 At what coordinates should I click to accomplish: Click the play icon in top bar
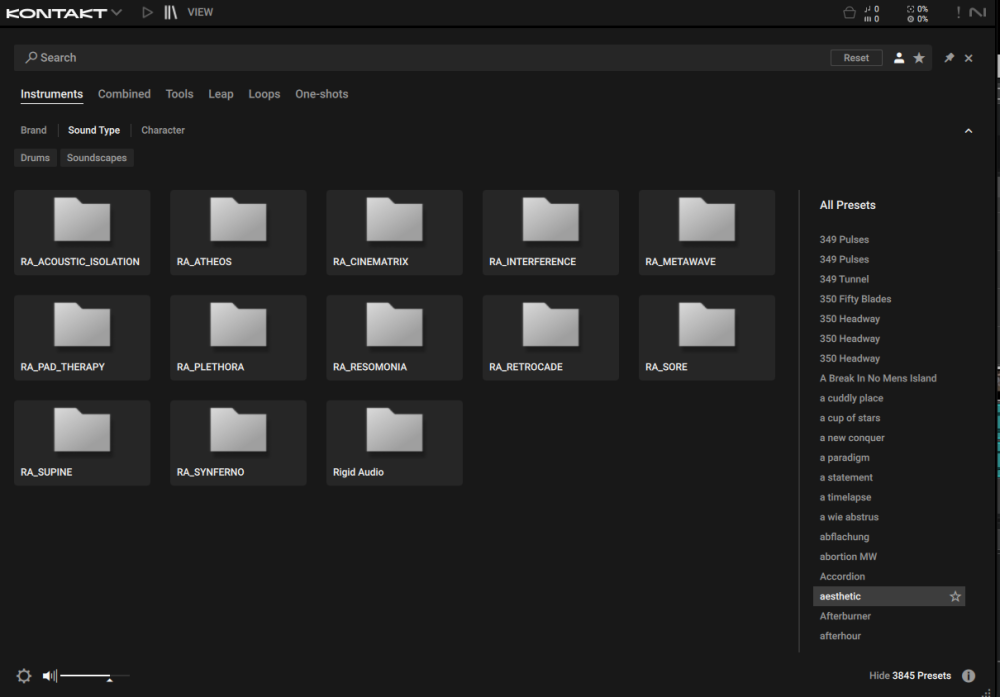point(147,12)
